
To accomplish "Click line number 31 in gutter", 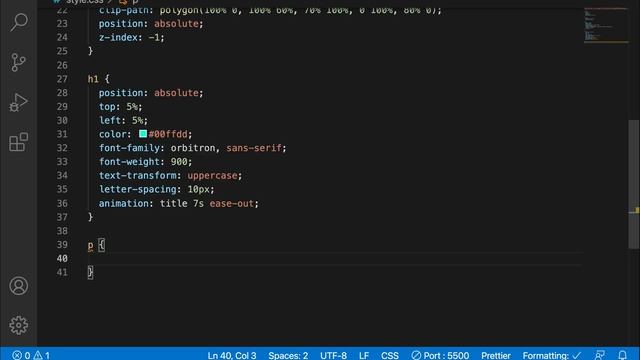I will tap(62, 134).
